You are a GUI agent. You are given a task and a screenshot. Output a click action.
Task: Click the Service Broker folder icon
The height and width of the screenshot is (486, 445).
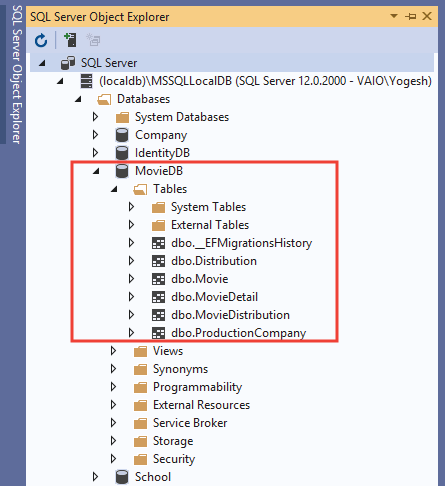[140, 423]
